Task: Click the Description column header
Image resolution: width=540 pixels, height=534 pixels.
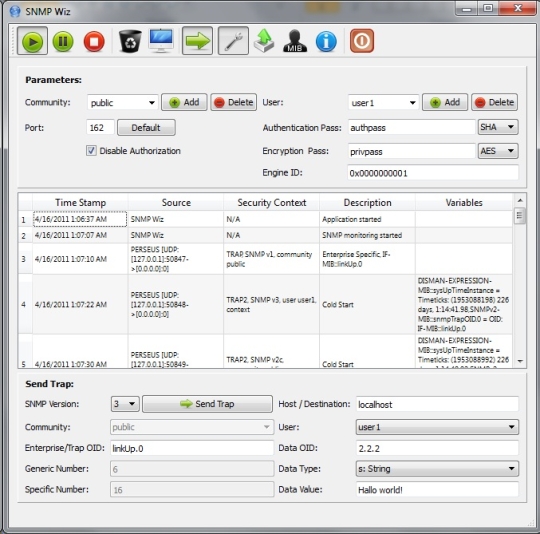Action: tap(367, 202)
